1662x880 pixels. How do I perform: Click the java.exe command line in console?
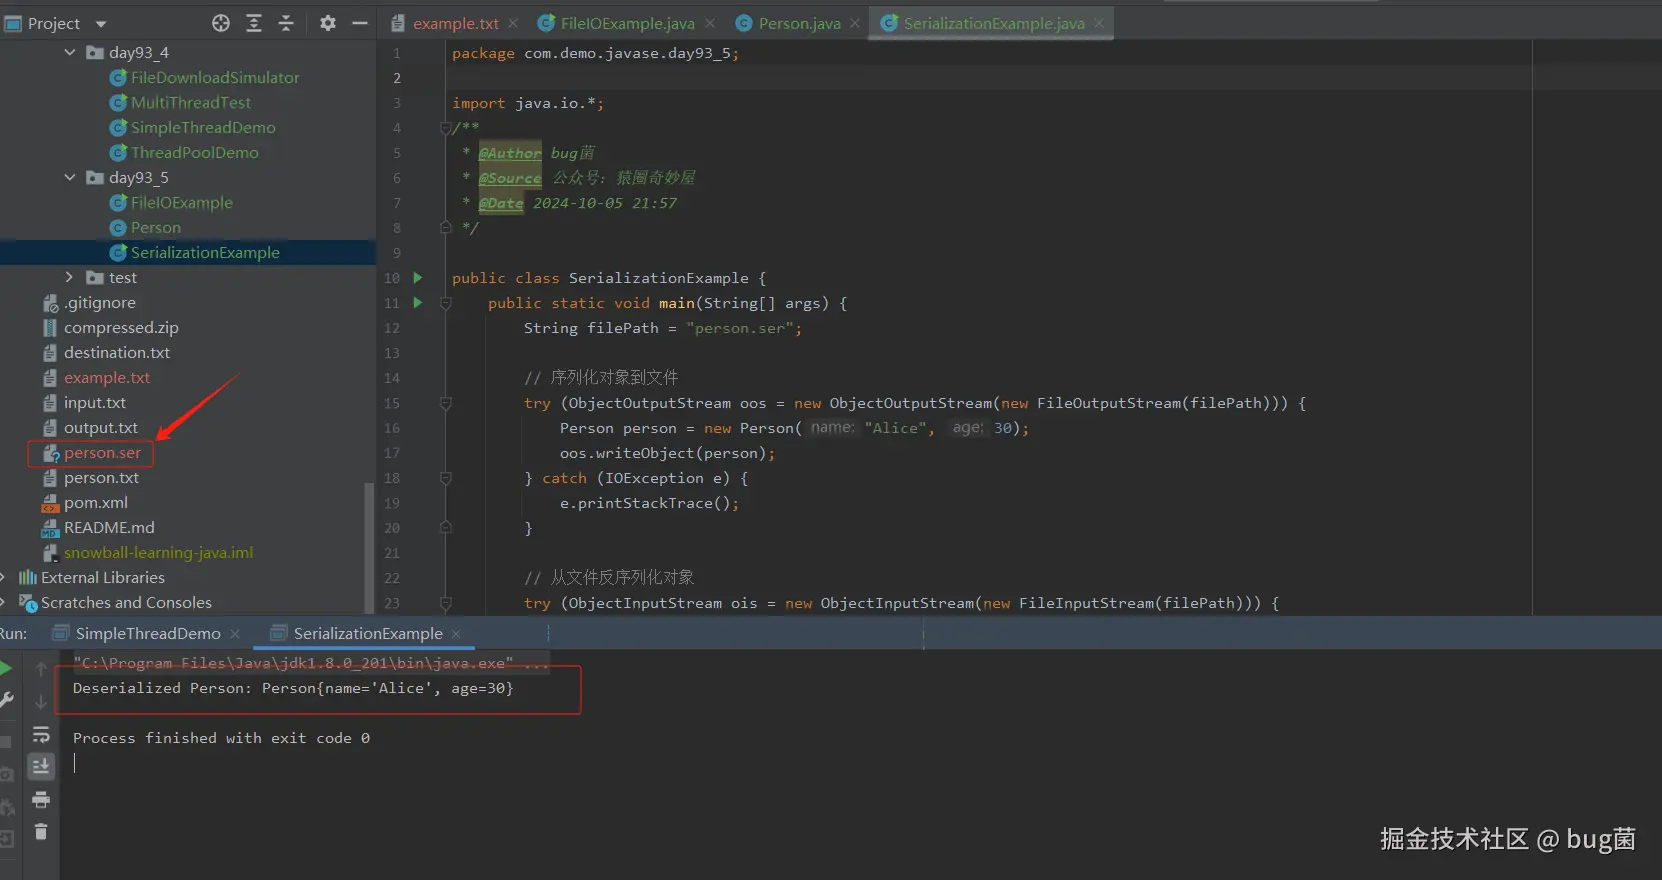310,663
